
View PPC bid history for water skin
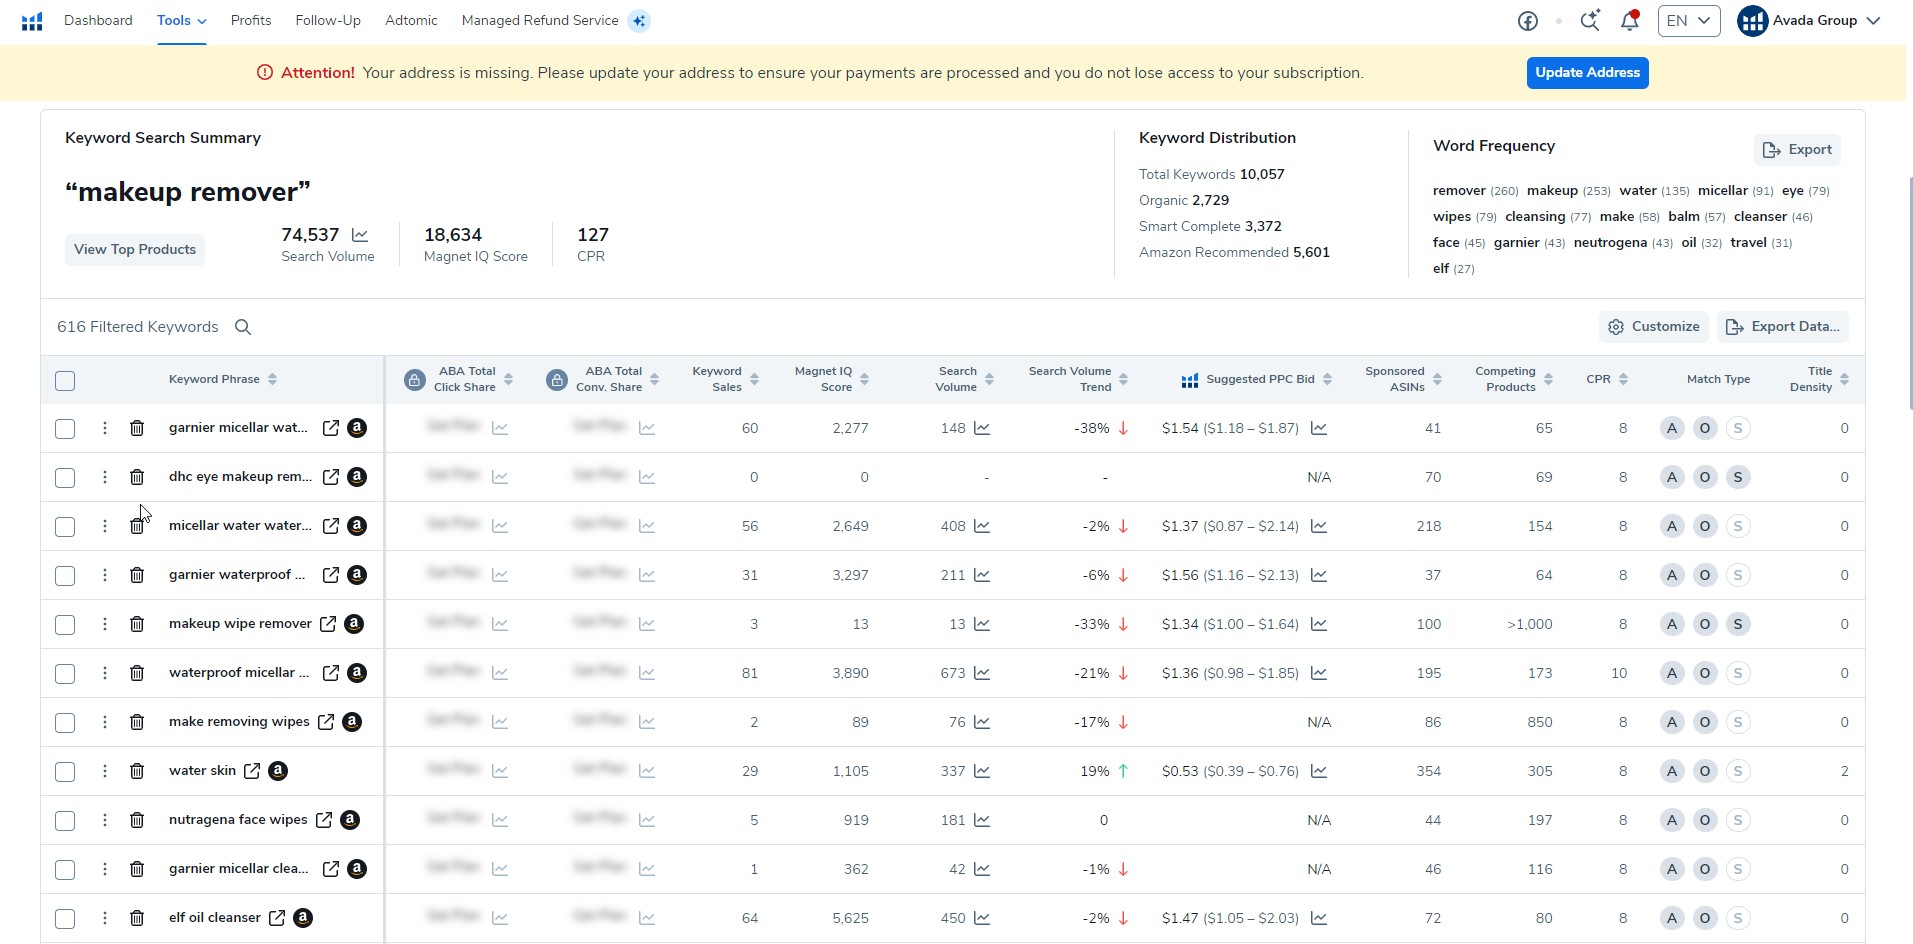1319,771
